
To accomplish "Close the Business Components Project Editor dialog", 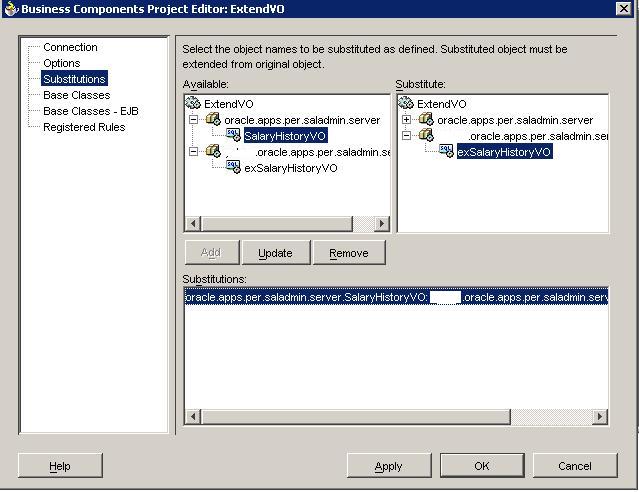I will click(623, 8).
